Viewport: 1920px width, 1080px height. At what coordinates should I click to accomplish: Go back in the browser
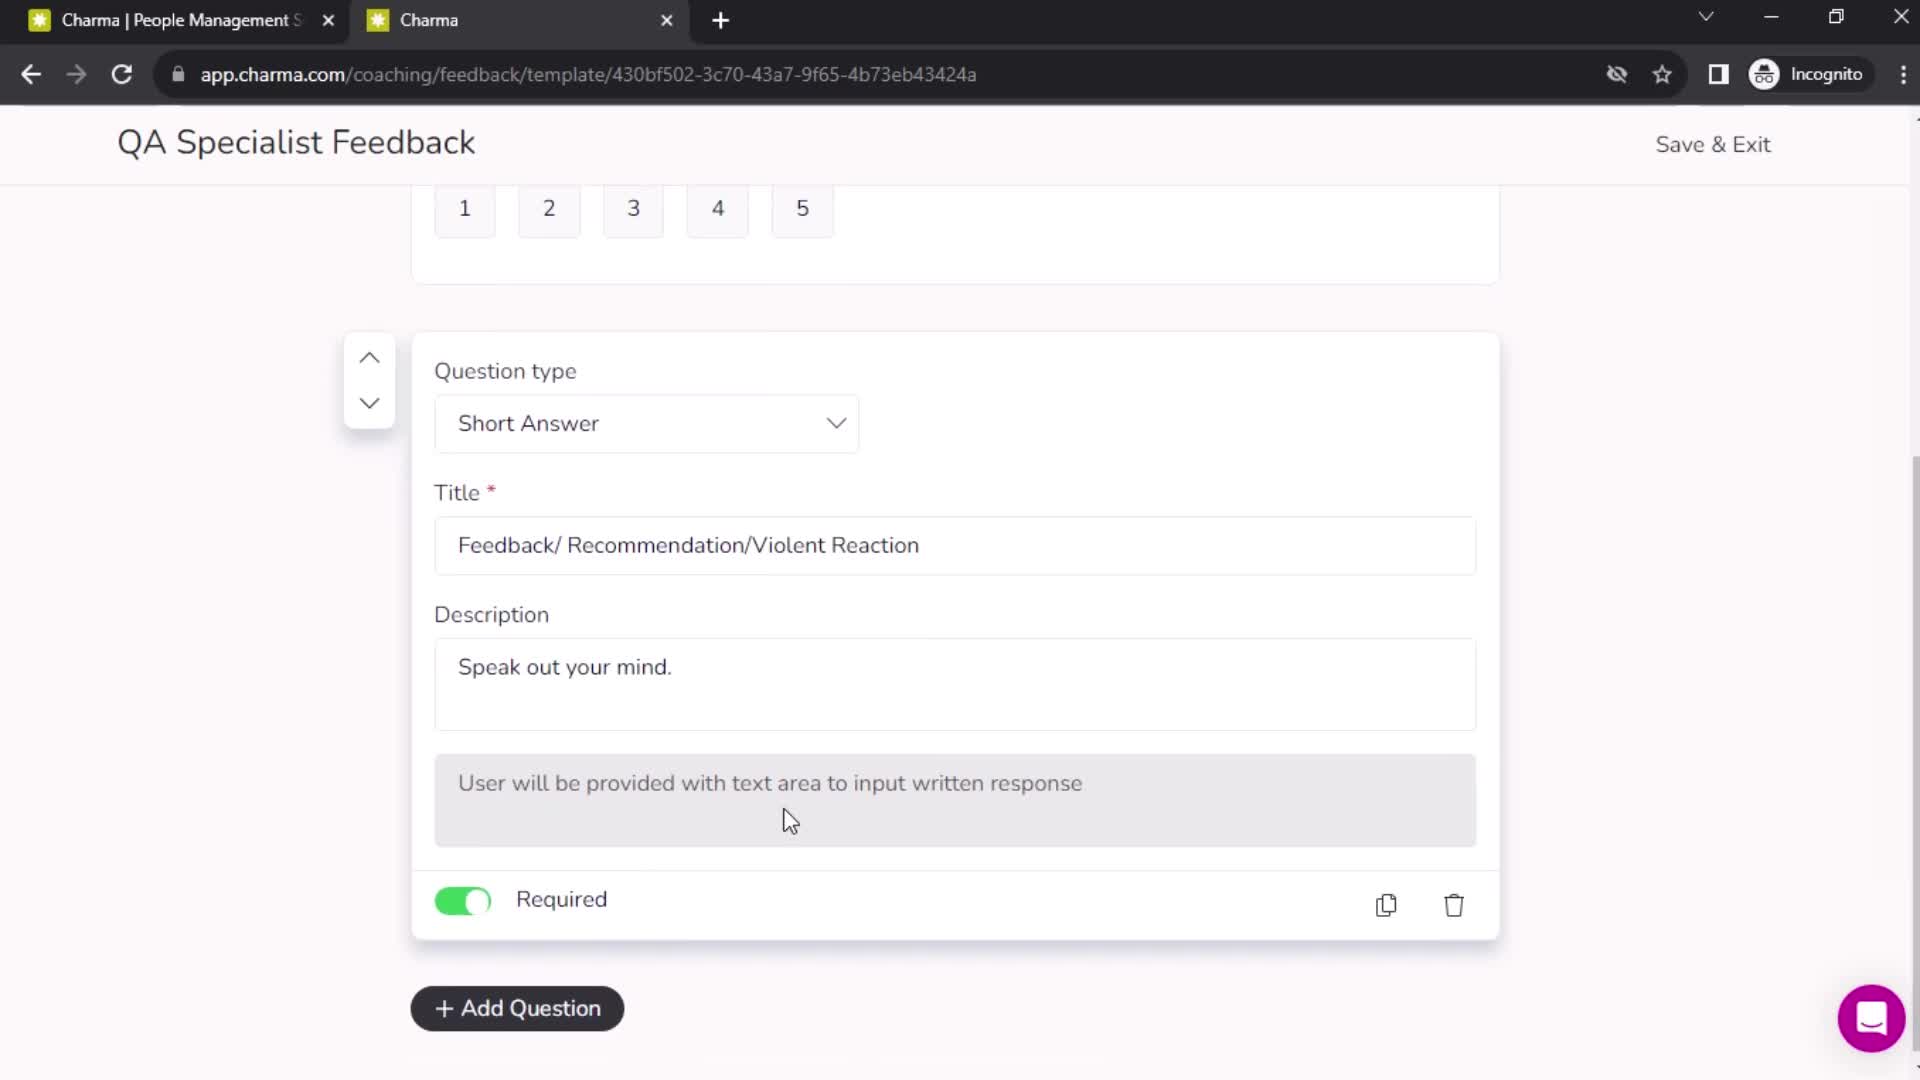[x=31, y=74]
